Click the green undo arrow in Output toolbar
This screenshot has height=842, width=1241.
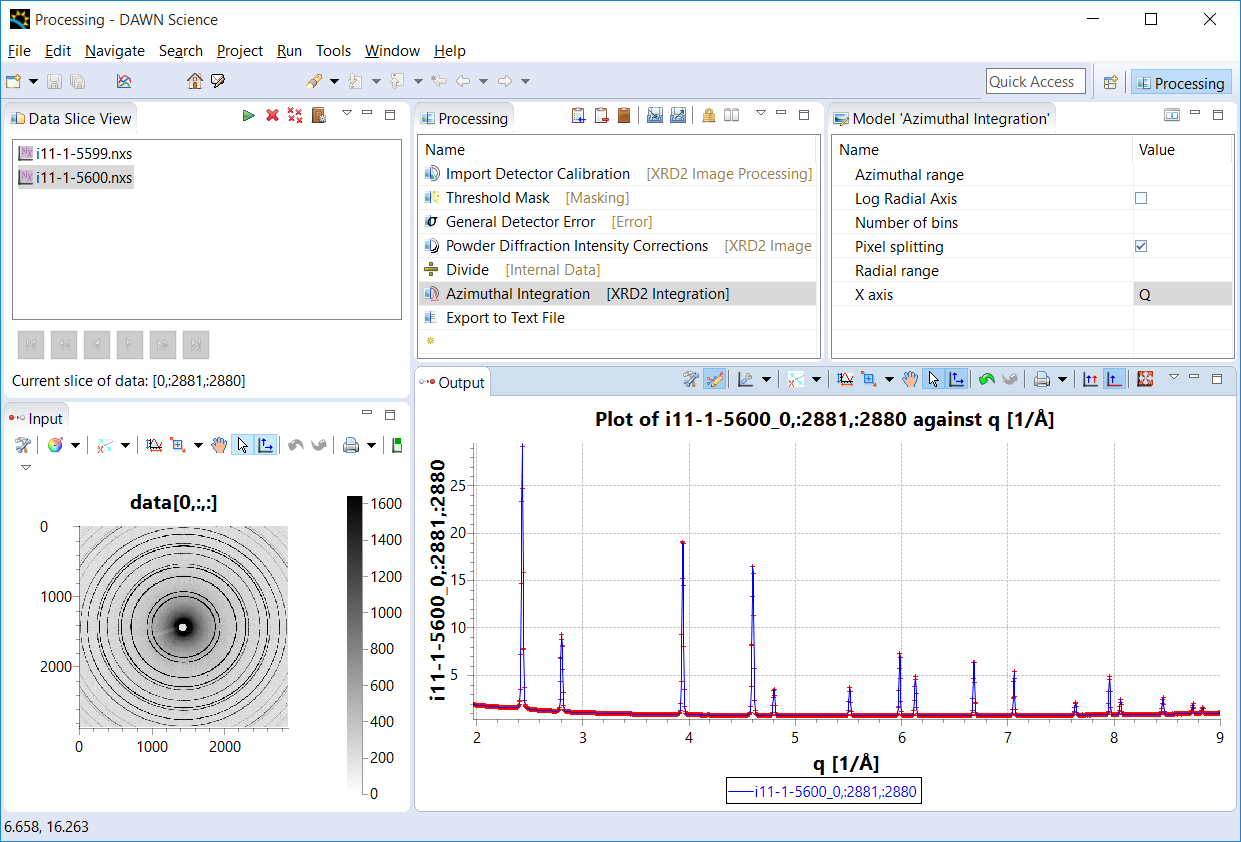[986, 380]
